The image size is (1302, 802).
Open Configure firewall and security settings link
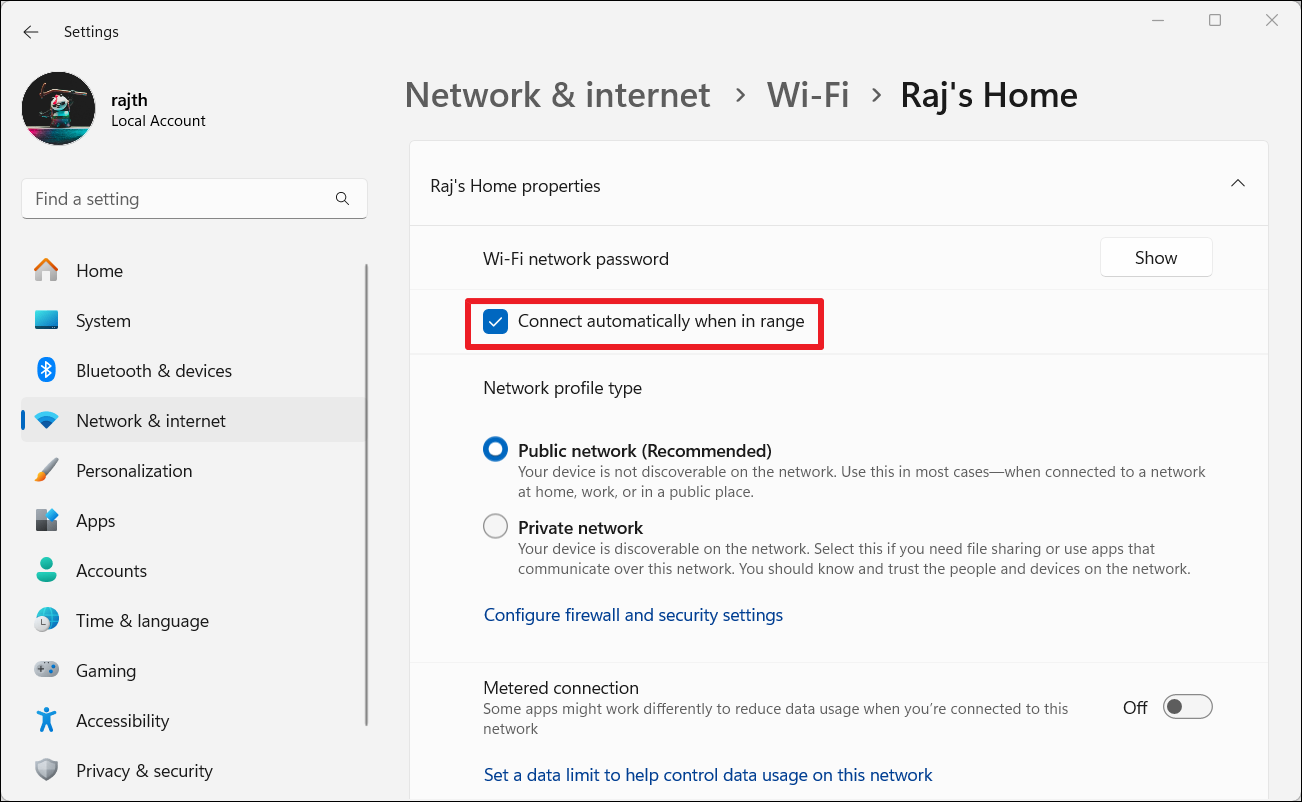tap(633, 615)
